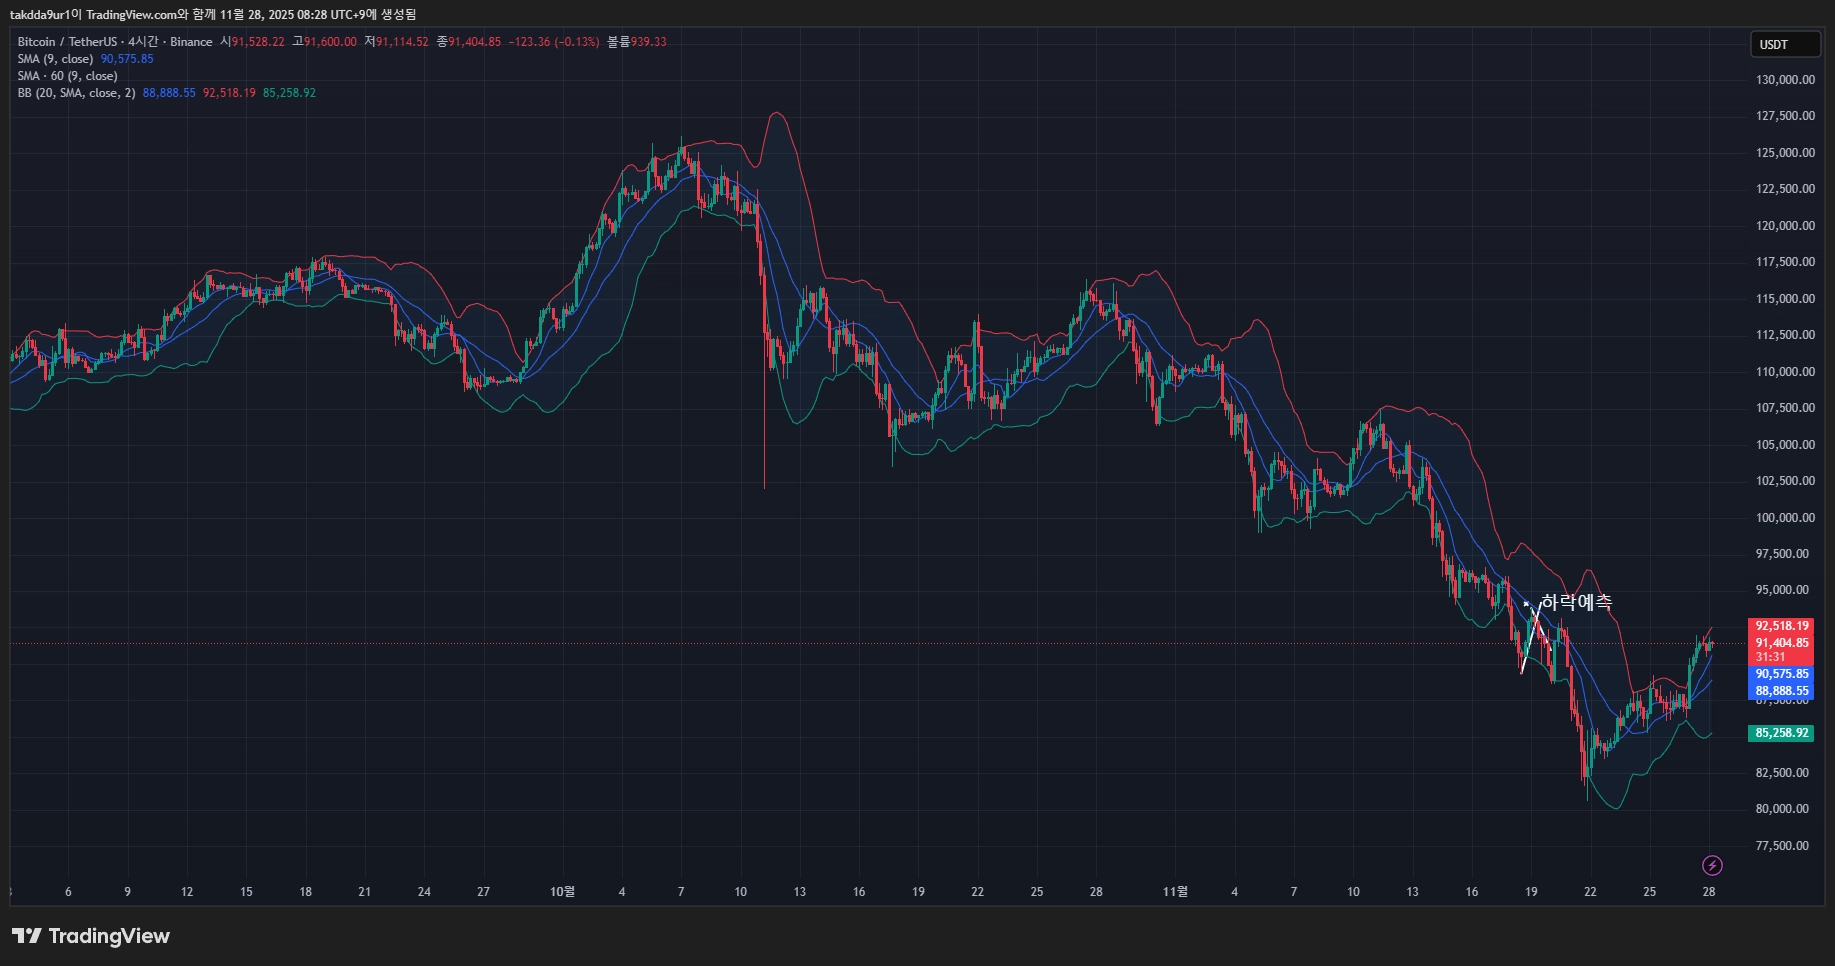Select the 하락예측 annotation text on chart

(x=1576, y=602)
